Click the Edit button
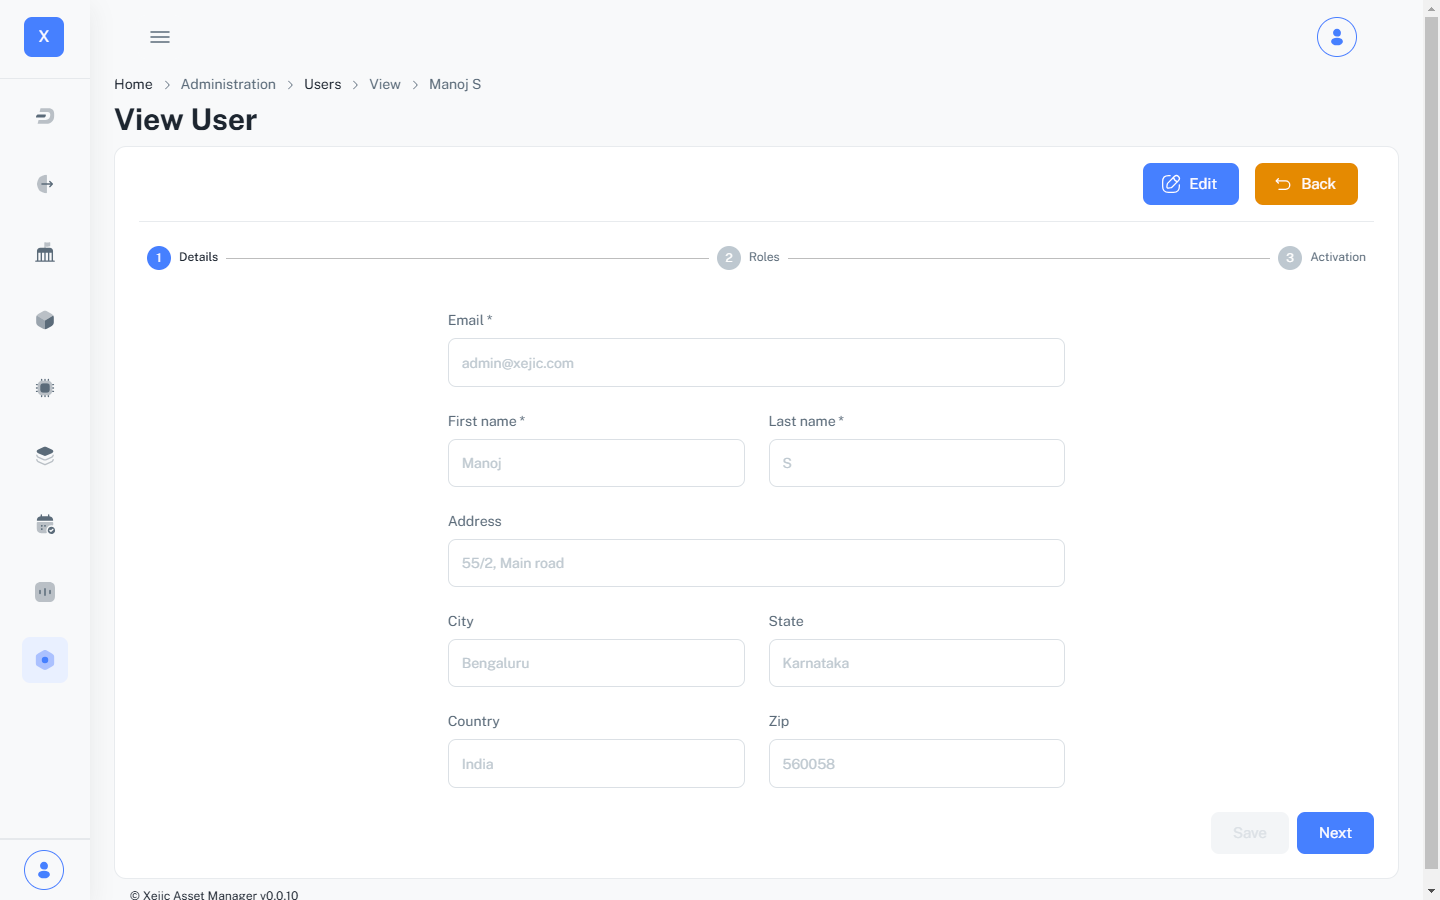This screenshot has width=1440, height=900. (x=1190, y=184)
